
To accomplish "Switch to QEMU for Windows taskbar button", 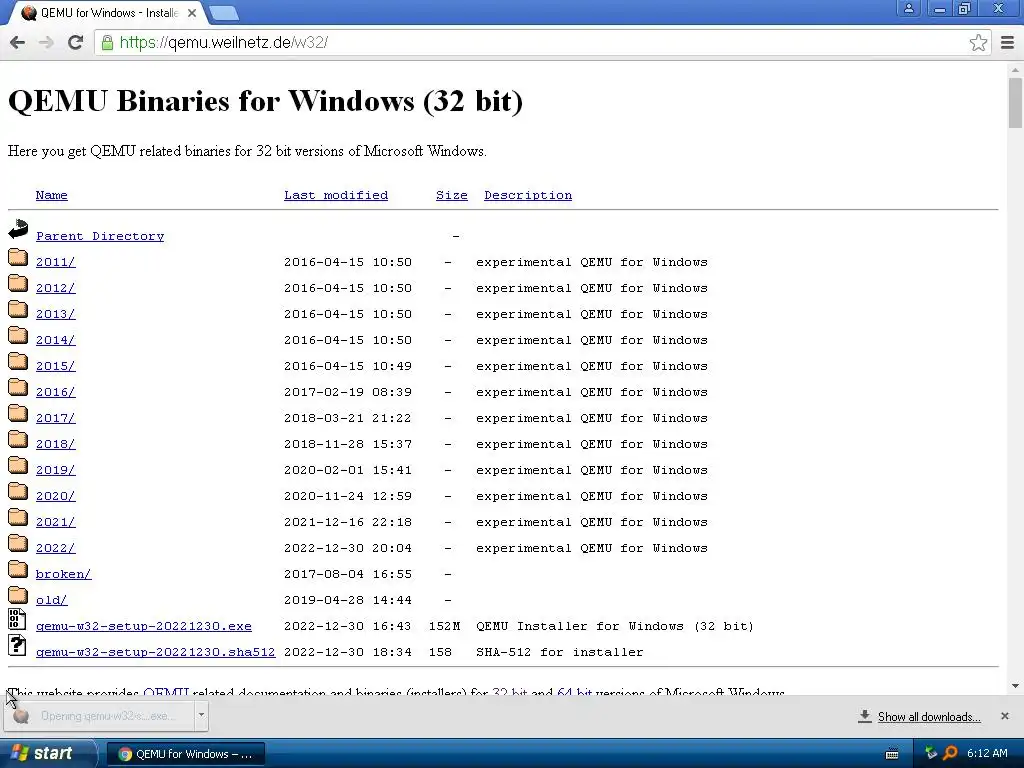I will pyautogui.click(x=185, y=754).
